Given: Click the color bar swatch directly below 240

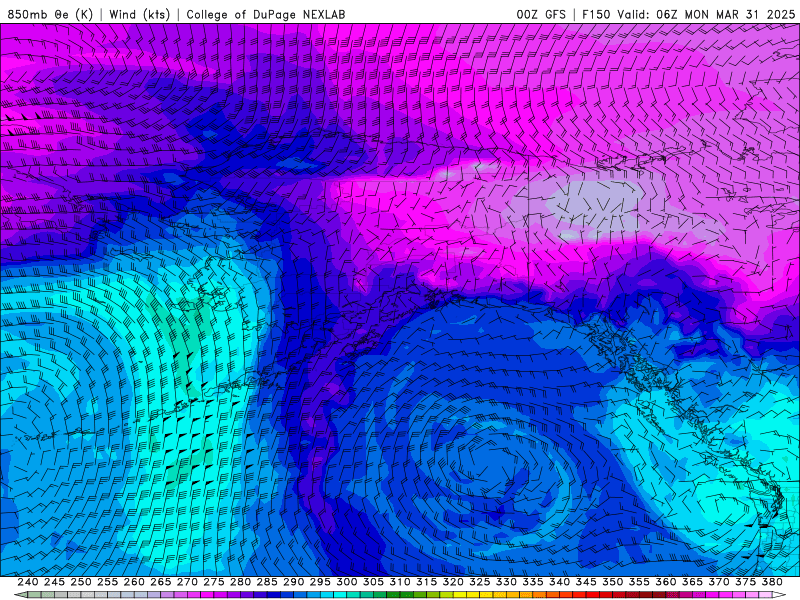Looking at the screenshot, I should coord(33,595).
